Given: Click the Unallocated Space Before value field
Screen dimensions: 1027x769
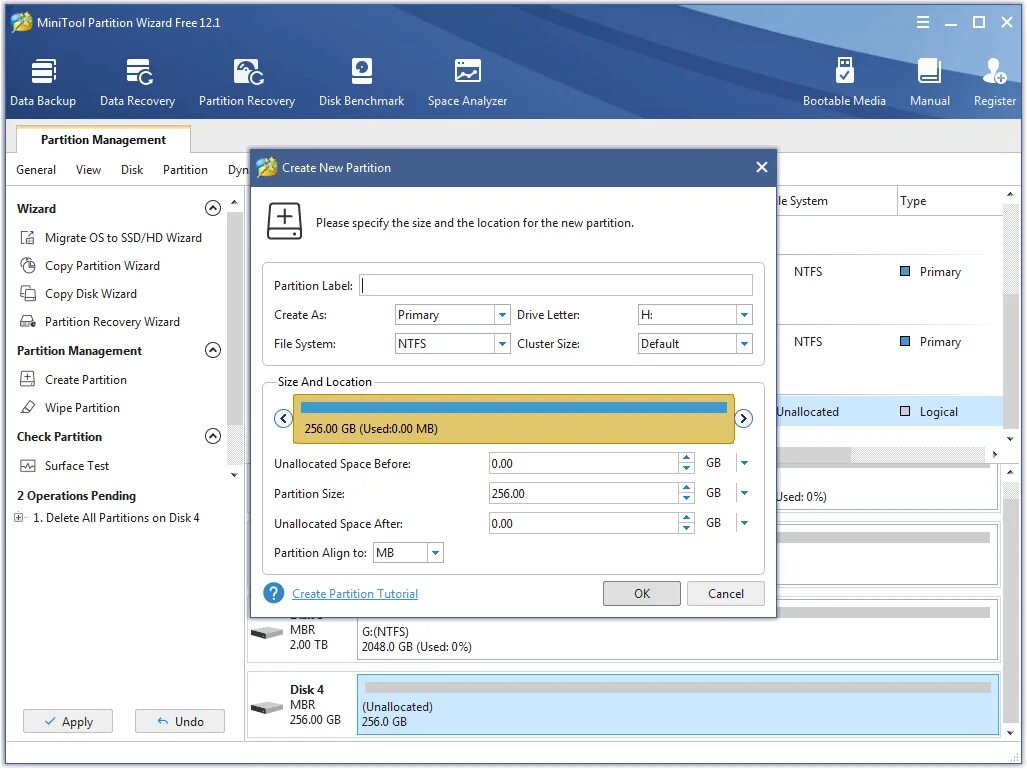Looking at the screenshot, I should [584, 463].
